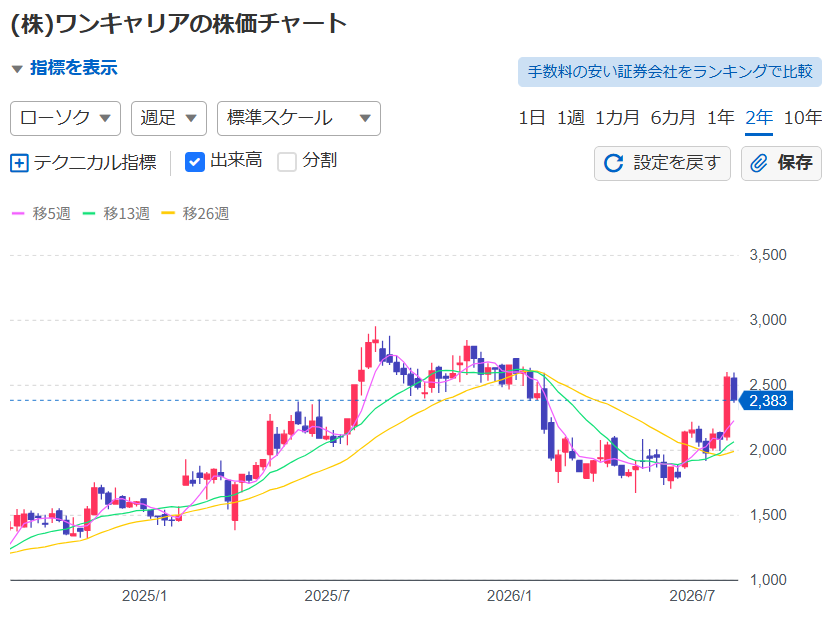Open the テクニカル指標 label
Viewport: 827px width, 617px height.
click(95, 162)
